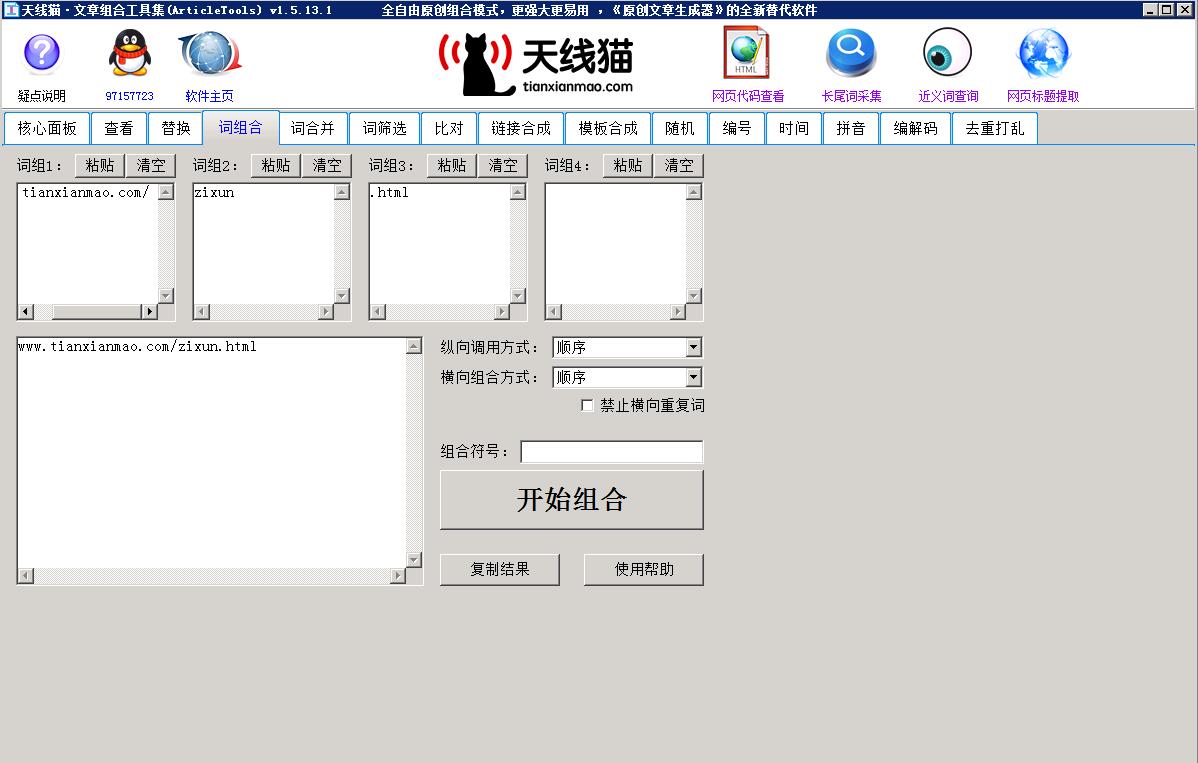The image size is (1198, 763).
Task: Go to the 编解码 tab
Action: (x=915, y=128)
